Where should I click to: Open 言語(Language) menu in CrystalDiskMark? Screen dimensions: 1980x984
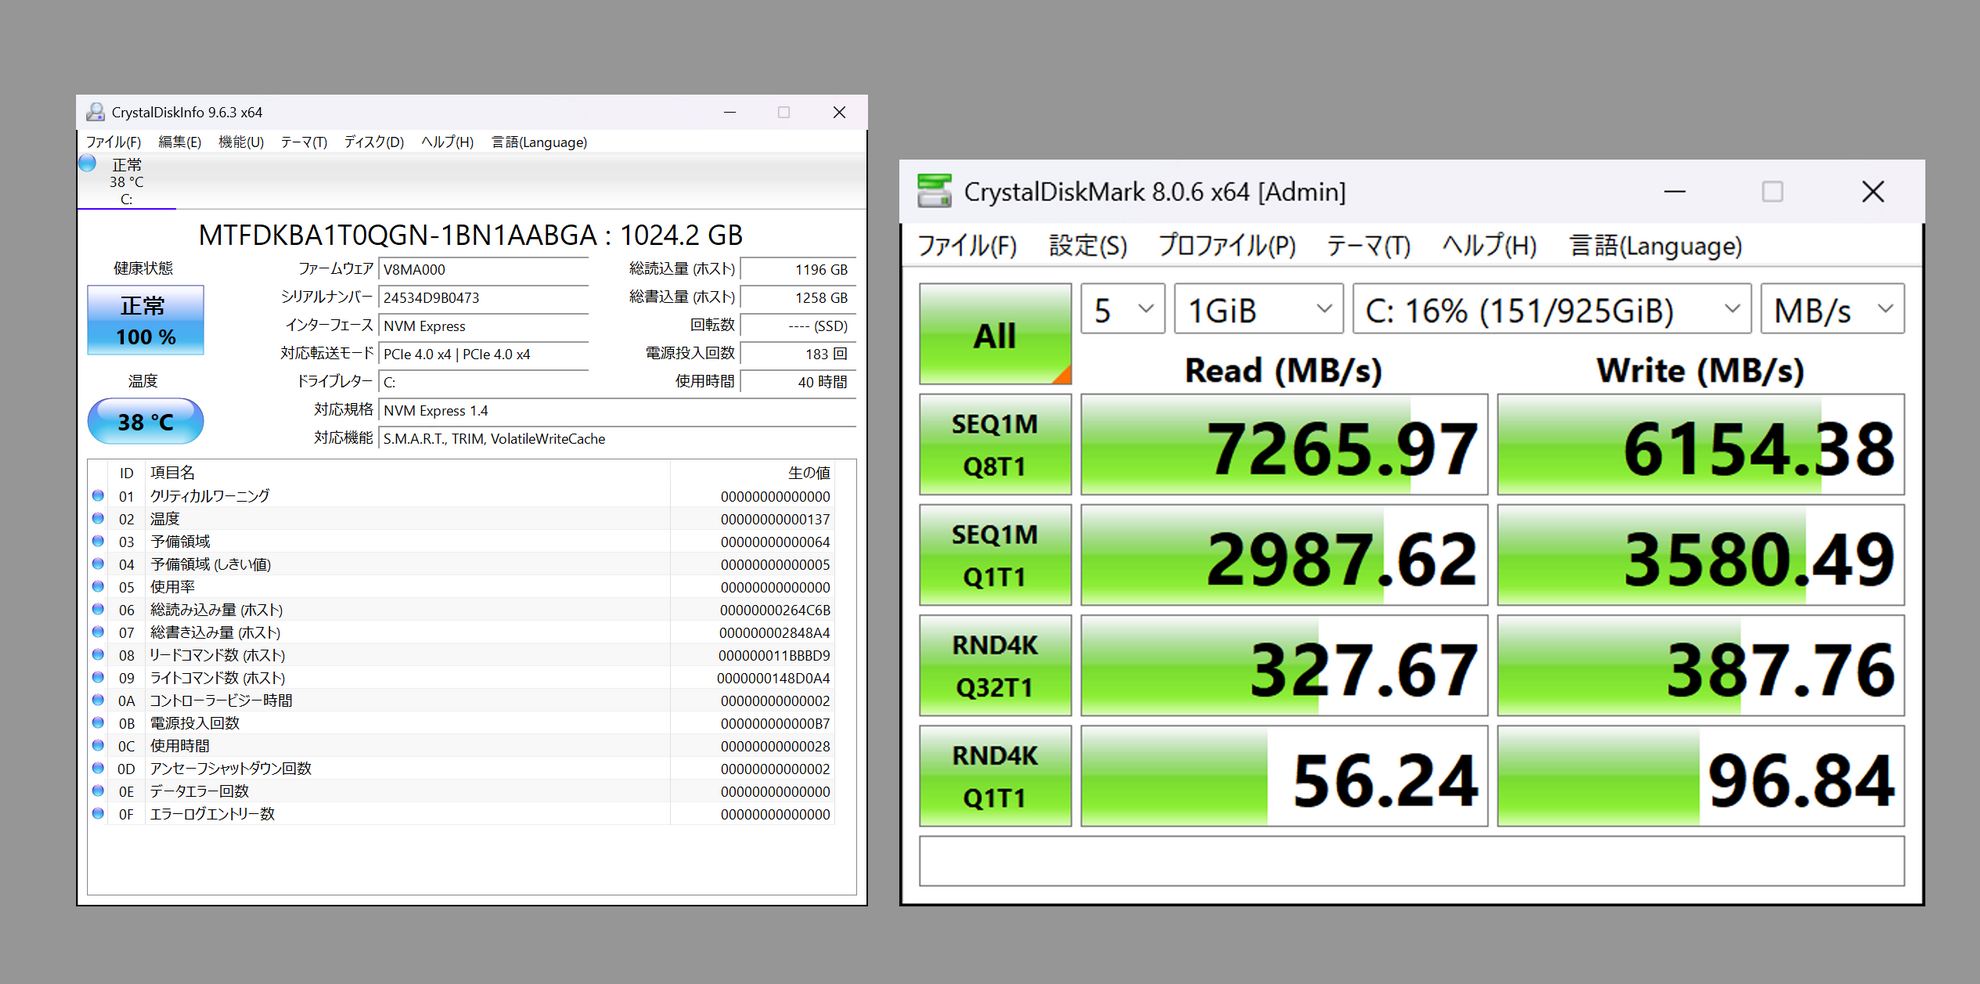(x=1655, y=246)
